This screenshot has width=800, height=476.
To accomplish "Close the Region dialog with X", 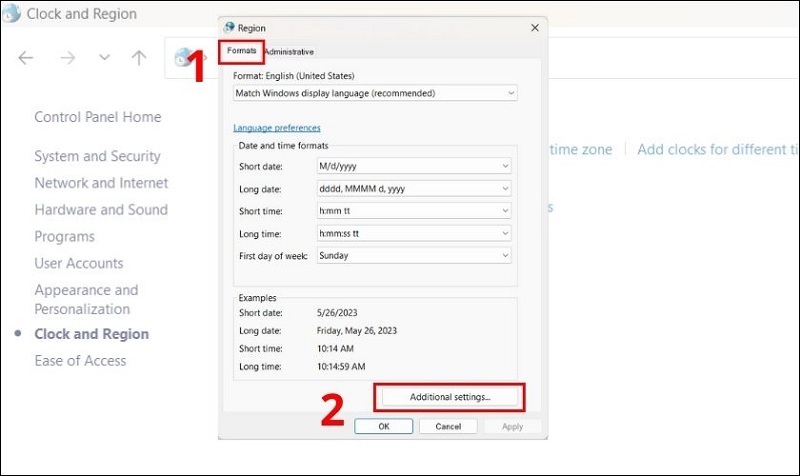I will pyautogui.click(x=534, y=28).
